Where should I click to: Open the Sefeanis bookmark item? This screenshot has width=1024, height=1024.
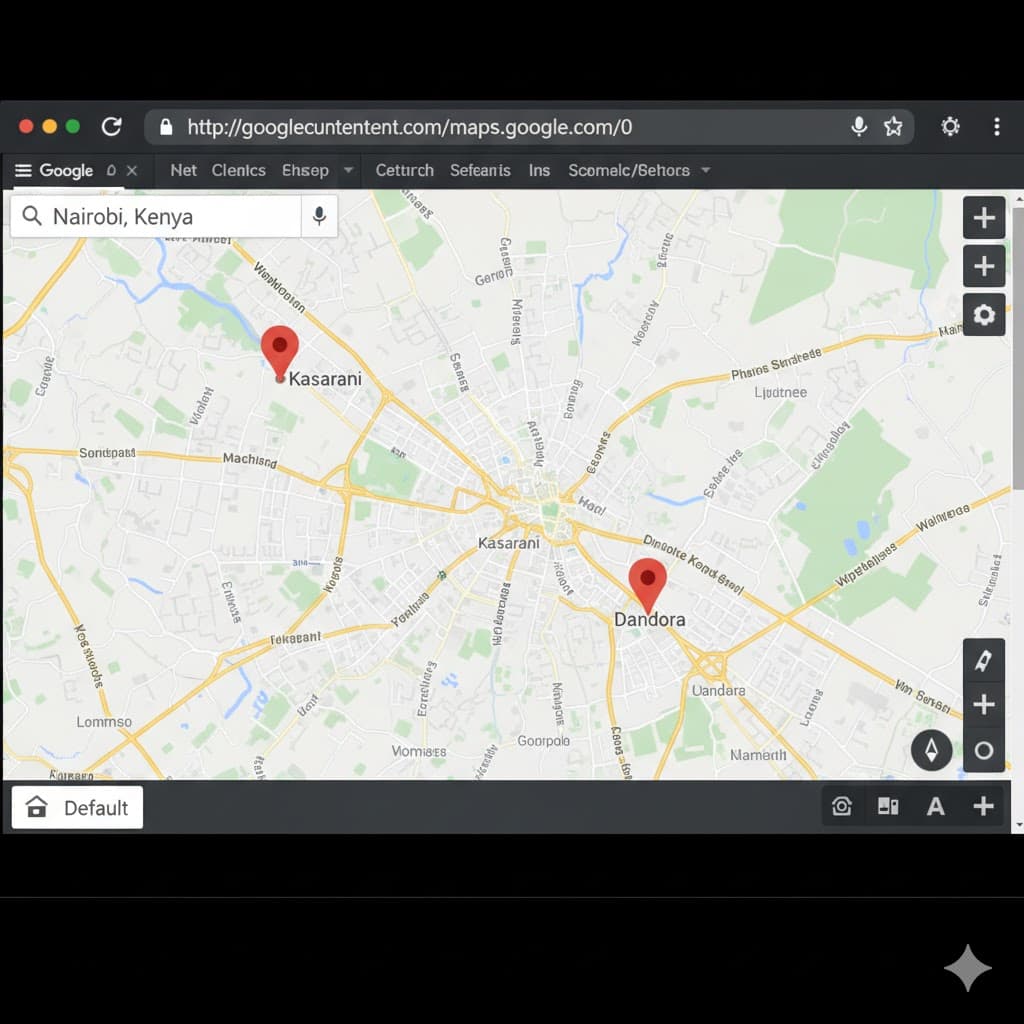480,171
